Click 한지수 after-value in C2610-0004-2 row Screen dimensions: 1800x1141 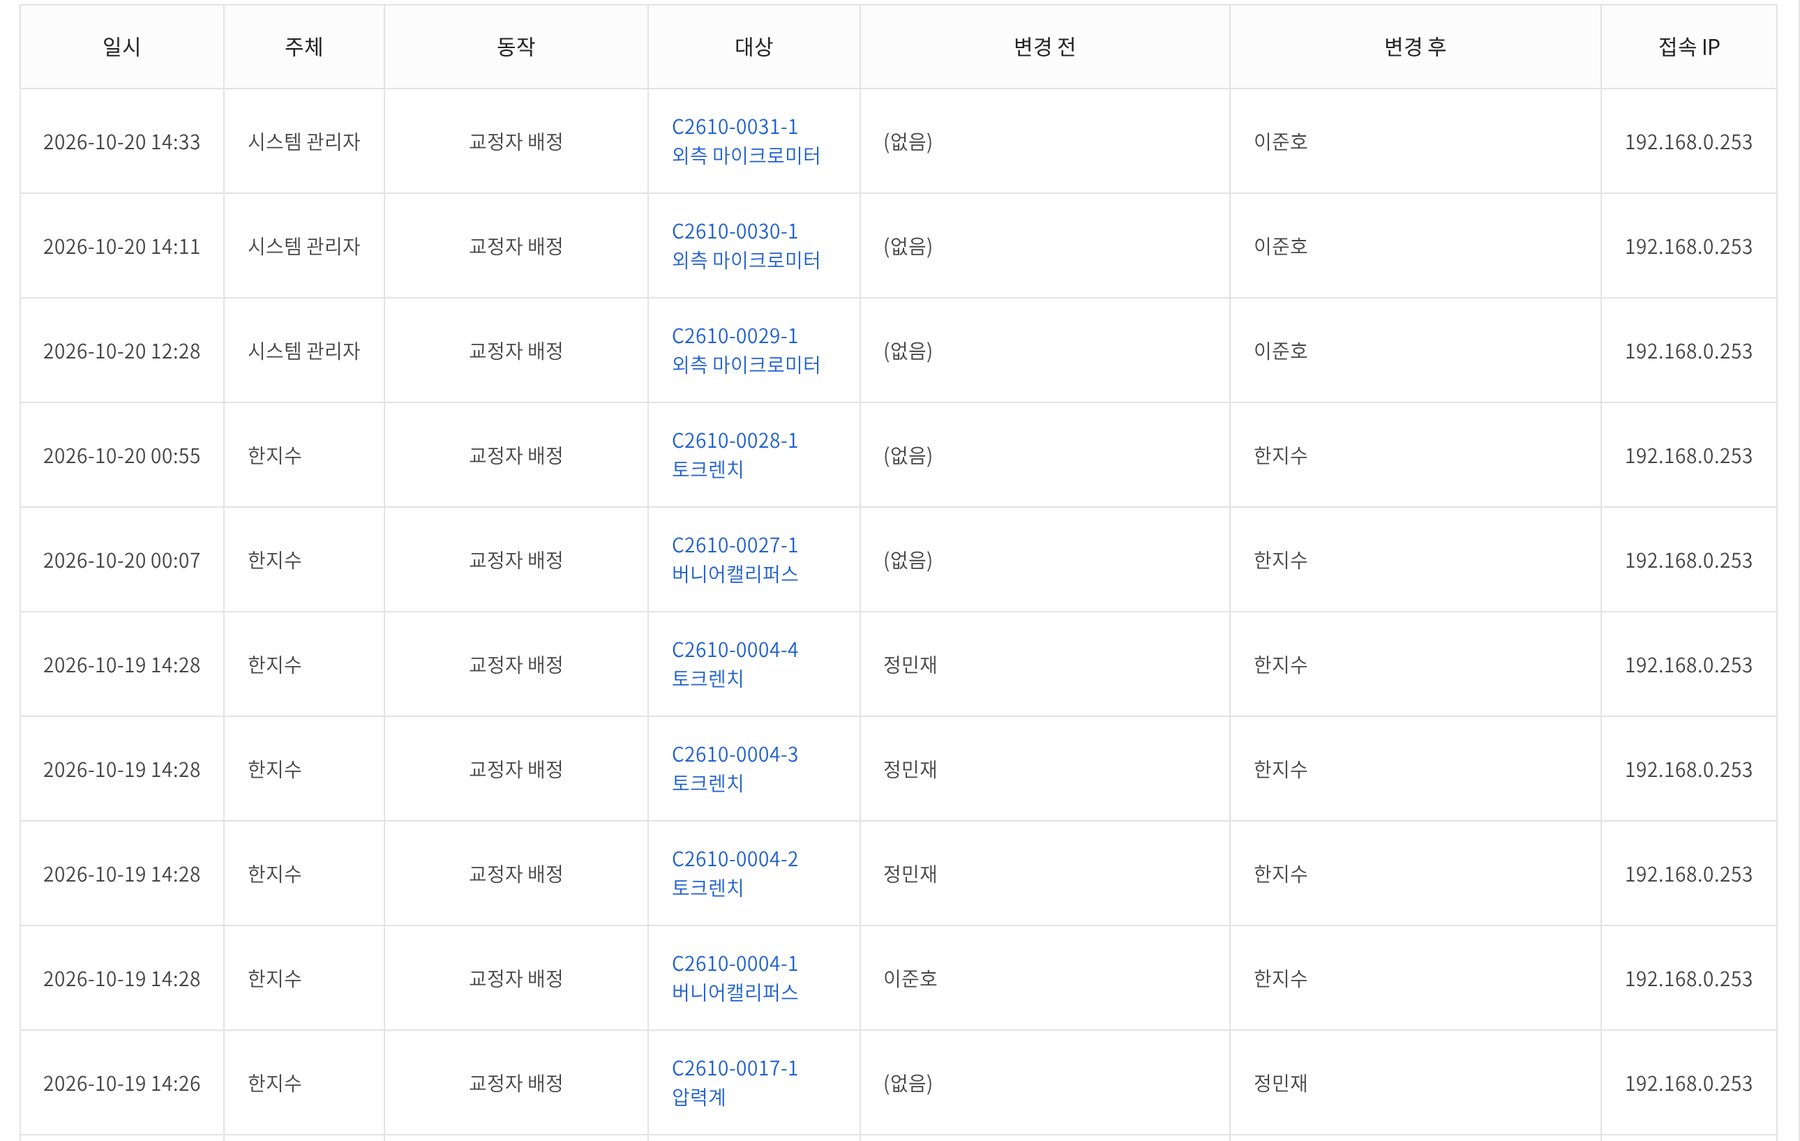(x=1281, y=874)
